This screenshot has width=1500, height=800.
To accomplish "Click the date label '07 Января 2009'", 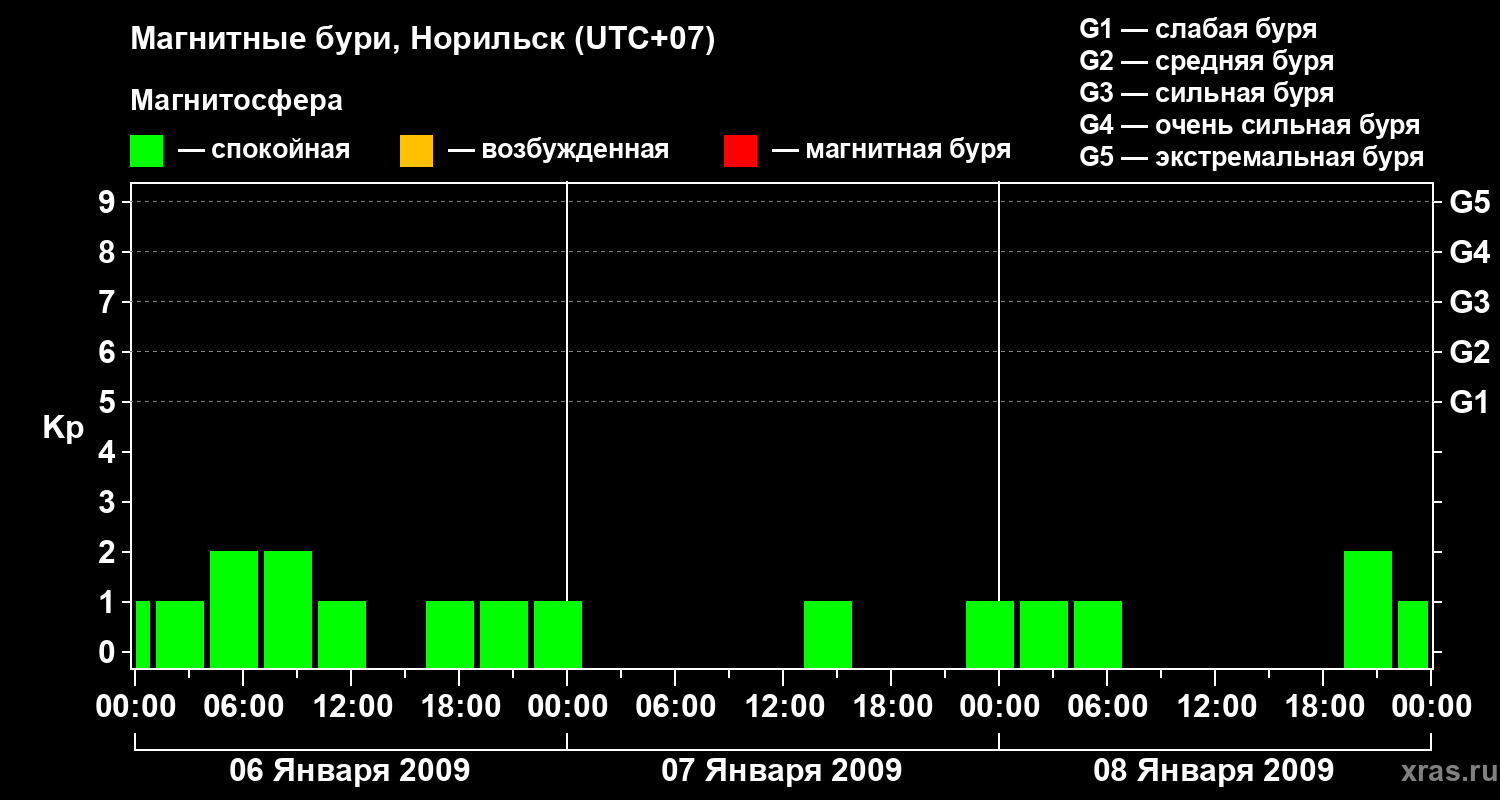I will click(782, 770).
